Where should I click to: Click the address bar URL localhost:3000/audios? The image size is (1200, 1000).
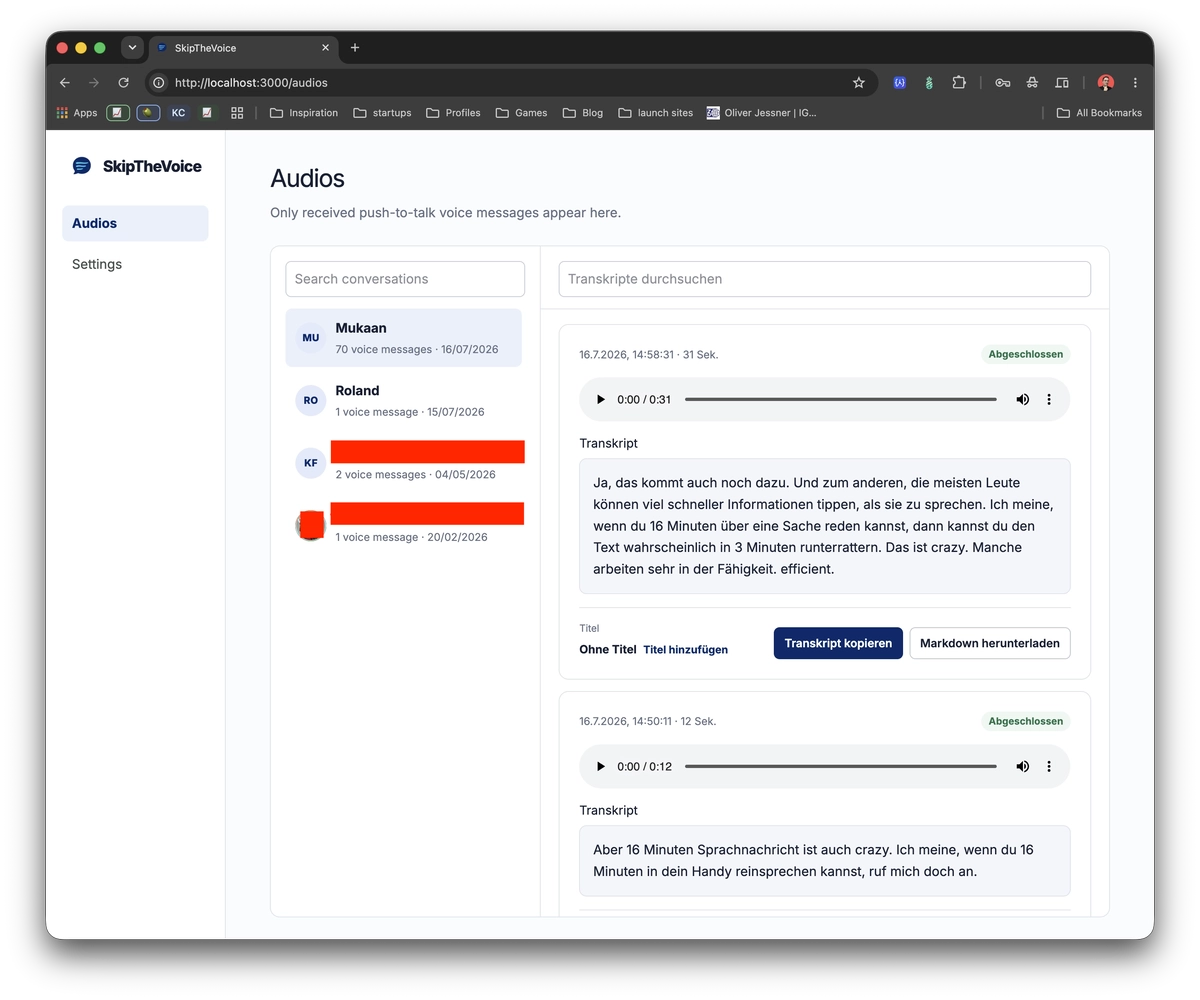251,83
